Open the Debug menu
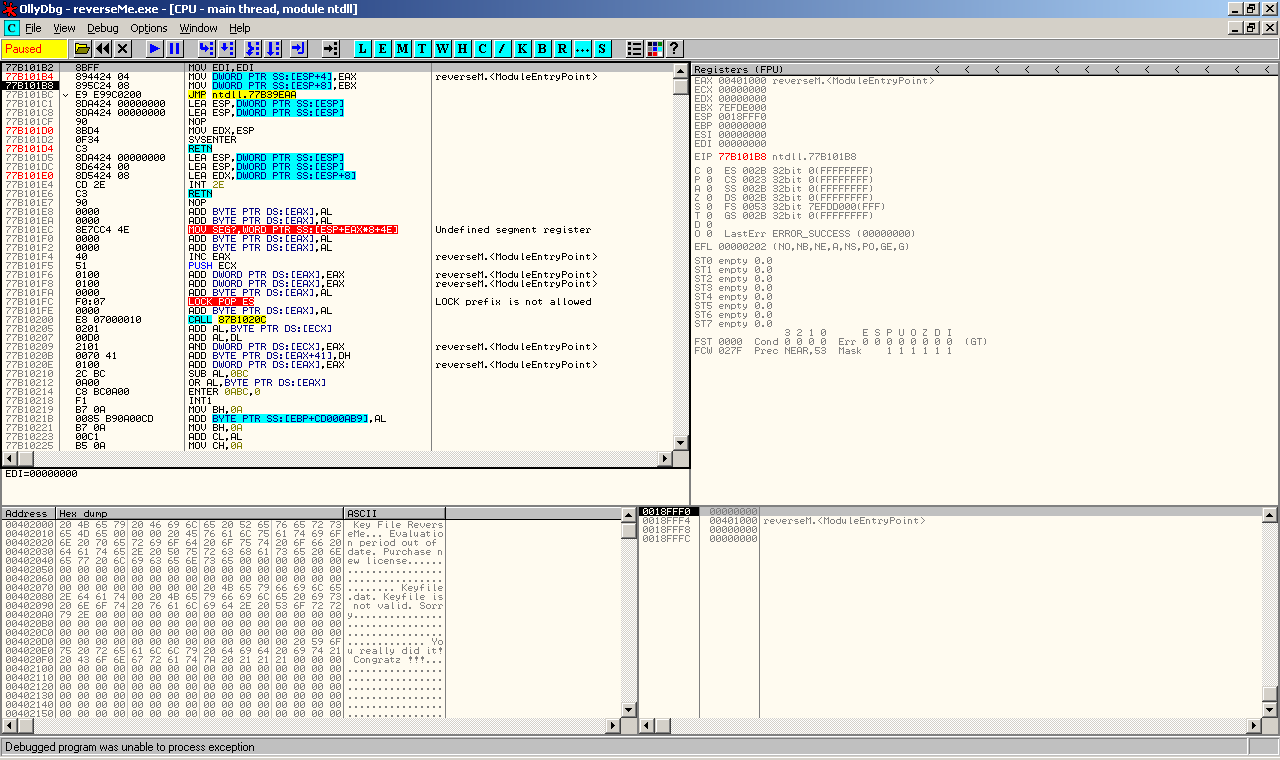The height and width of the screenshot is (760, 1280). coord(102,28)
